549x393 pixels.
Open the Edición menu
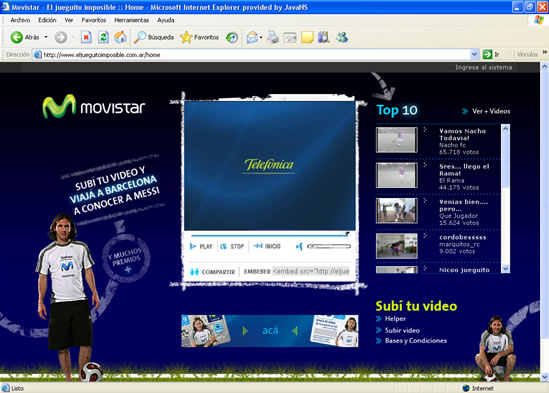(47, 20)
